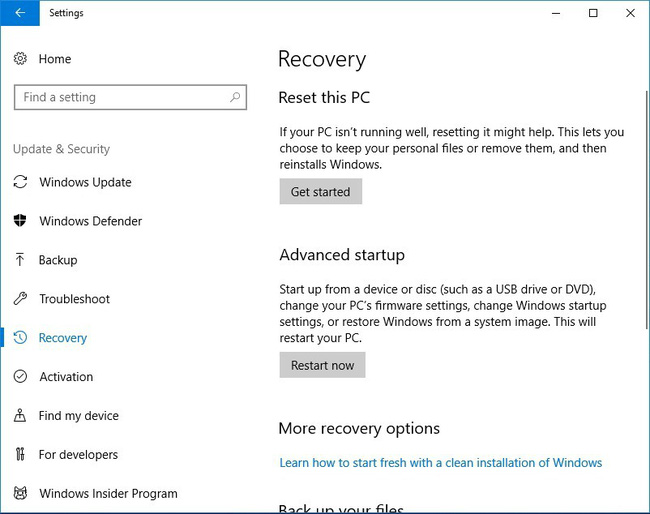Focus the Find a setting search field
The width and height of the screenshot is (650, 514).
click(130, 97)
